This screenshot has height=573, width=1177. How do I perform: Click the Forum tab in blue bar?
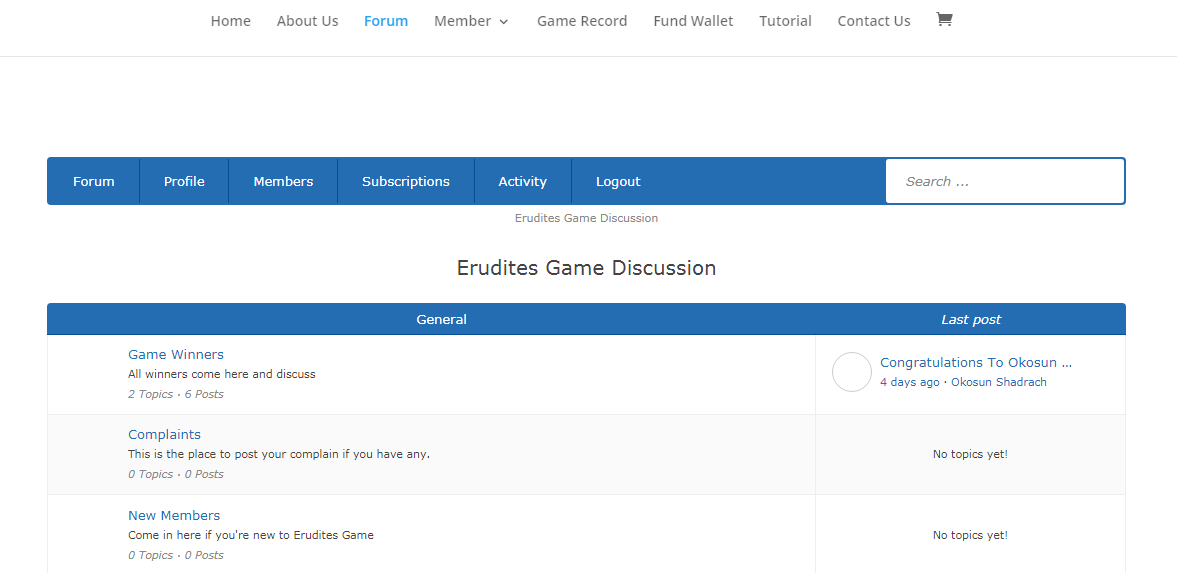pyautogui.click(x=94, y=181)
